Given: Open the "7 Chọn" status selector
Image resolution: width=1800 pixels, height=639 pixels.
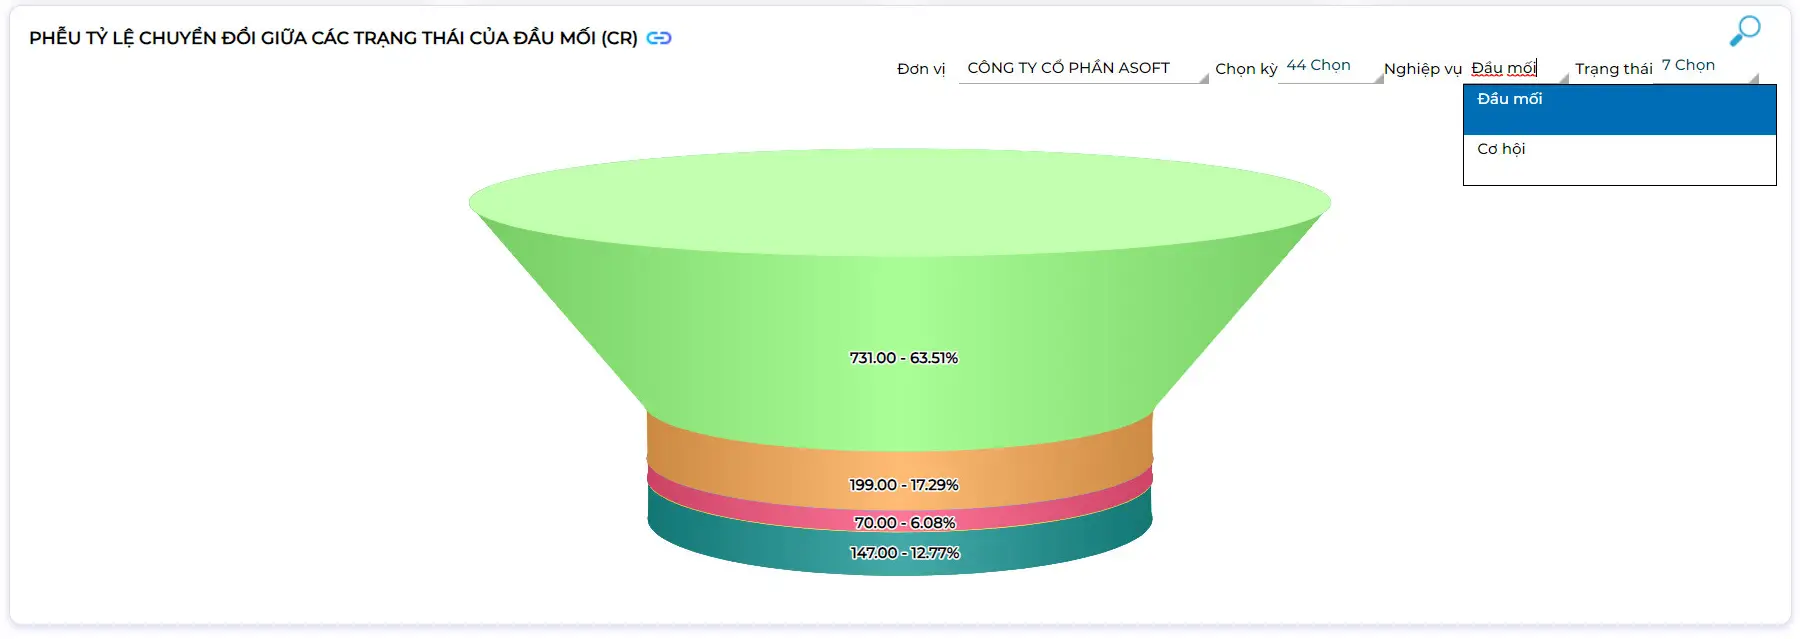Looking at the screenshot, I should click(x=1688, y=66).
